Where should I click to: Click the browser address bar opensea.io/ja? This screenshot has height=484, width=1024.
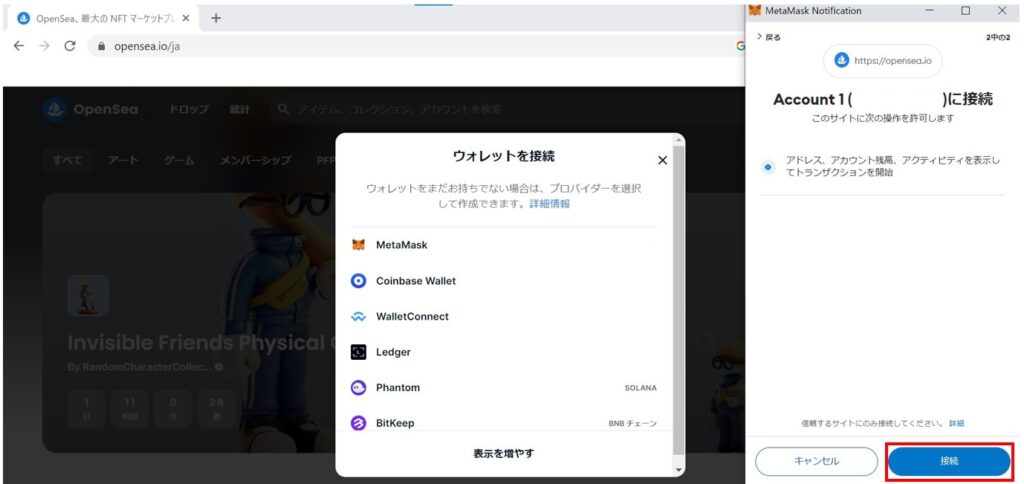click(x=147, y=47)
